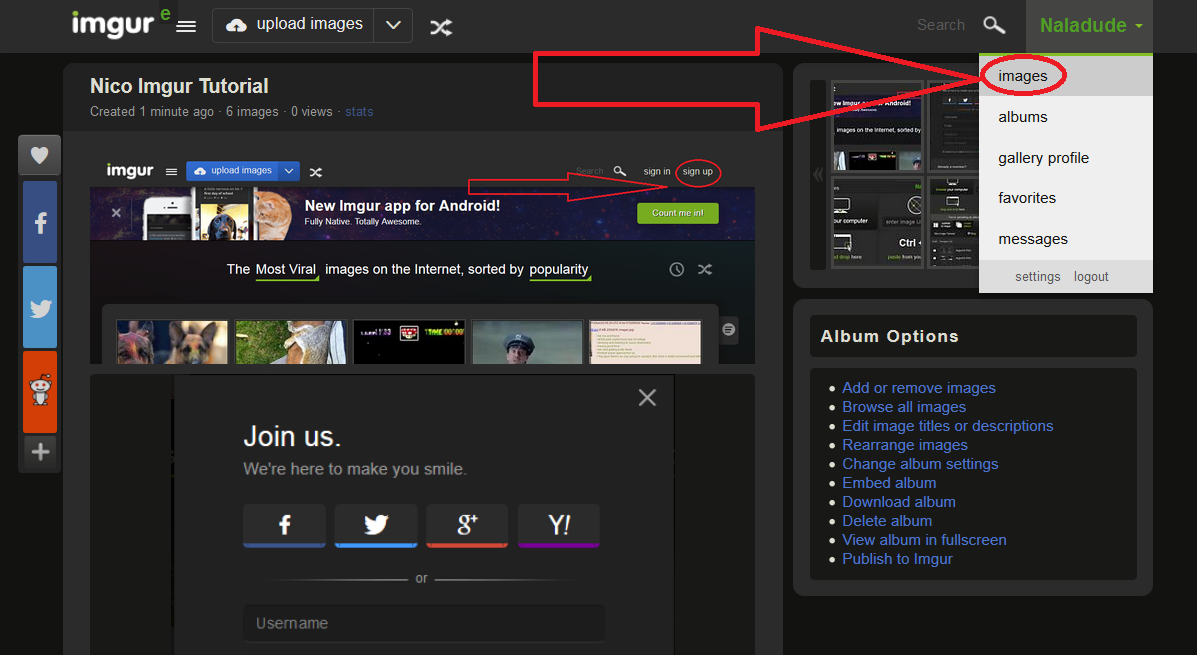Click the sign up link in the tutorial screenshot
The height and width of the screenshot is (655, 1197).
pos(698,171)
